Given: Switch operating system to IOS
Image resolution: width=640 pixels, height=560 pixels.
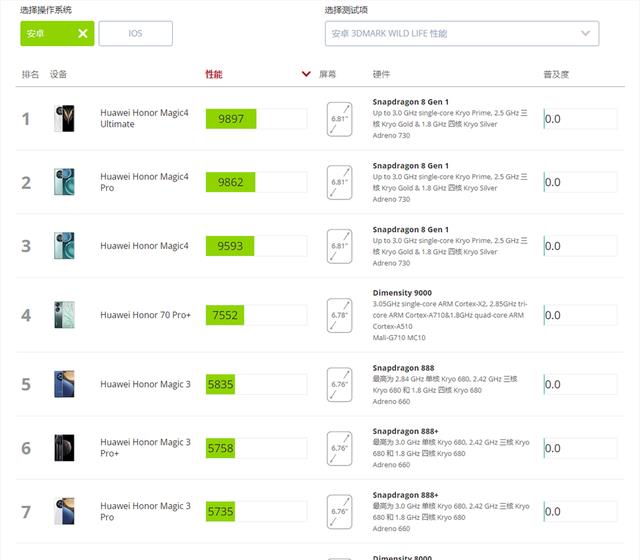Looking at the screenshot, I should pos(135,33).
